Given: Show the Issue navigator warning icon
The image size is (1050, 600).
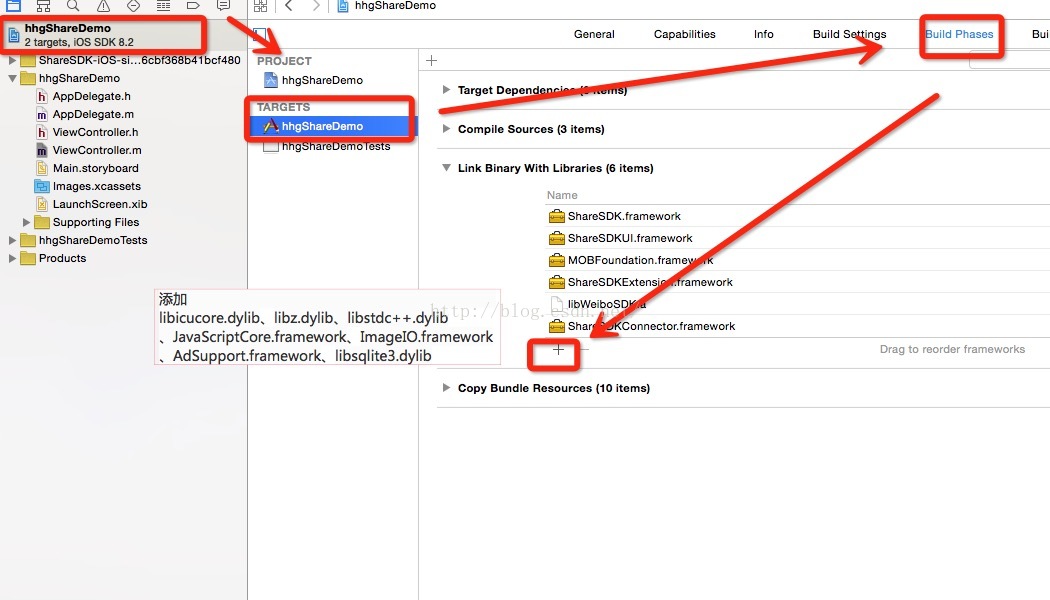Looking at the screenshot, I should (103, 5).
